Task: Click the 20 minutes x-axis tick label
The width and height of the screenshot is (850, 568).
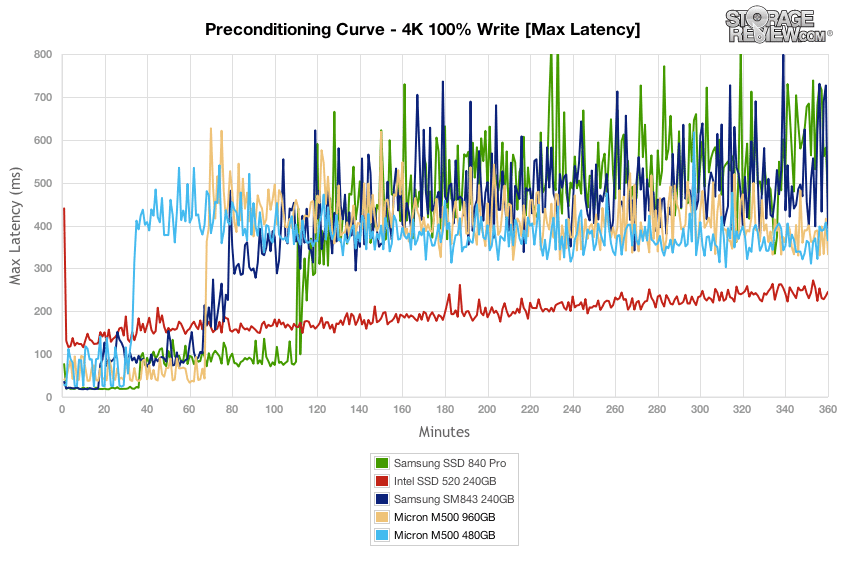Action: (x=104, y=409)
